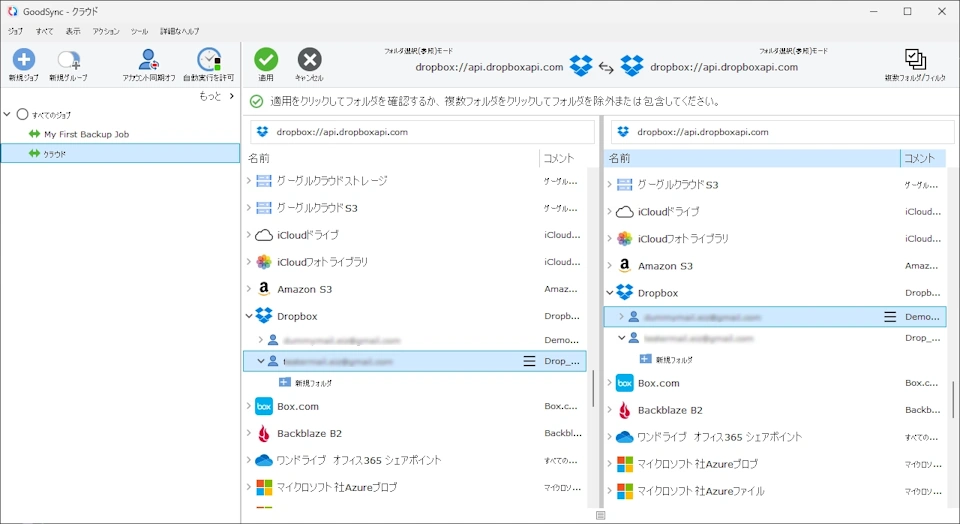Expand もっと chevron in the jobs panel
This screenshot has width=960, height=524.
[231, 96]
